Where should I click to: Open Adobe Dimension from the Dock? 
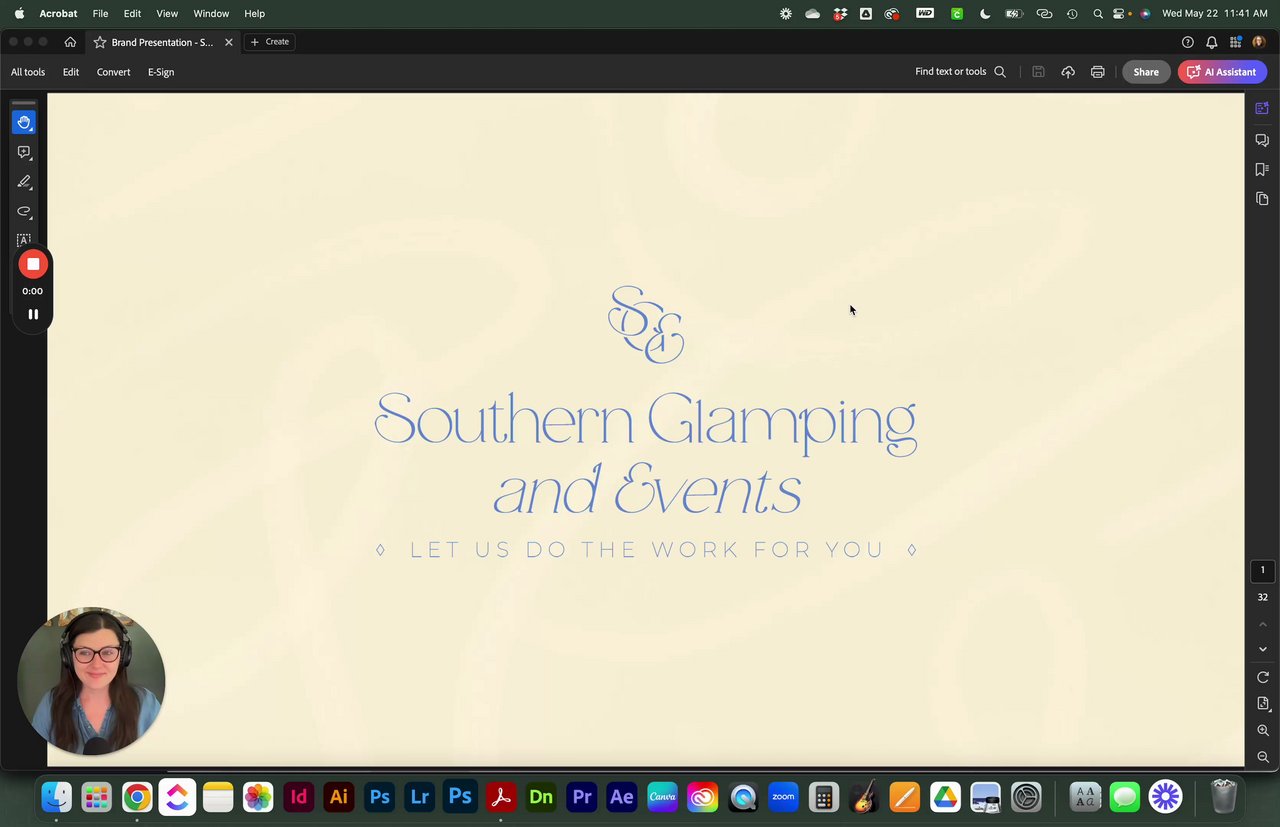541,797
